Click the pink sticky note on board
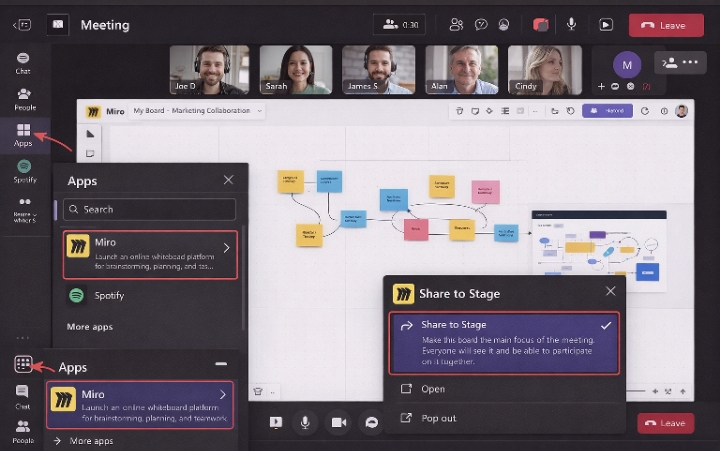720x451 pixels. (x=485, y=191)
